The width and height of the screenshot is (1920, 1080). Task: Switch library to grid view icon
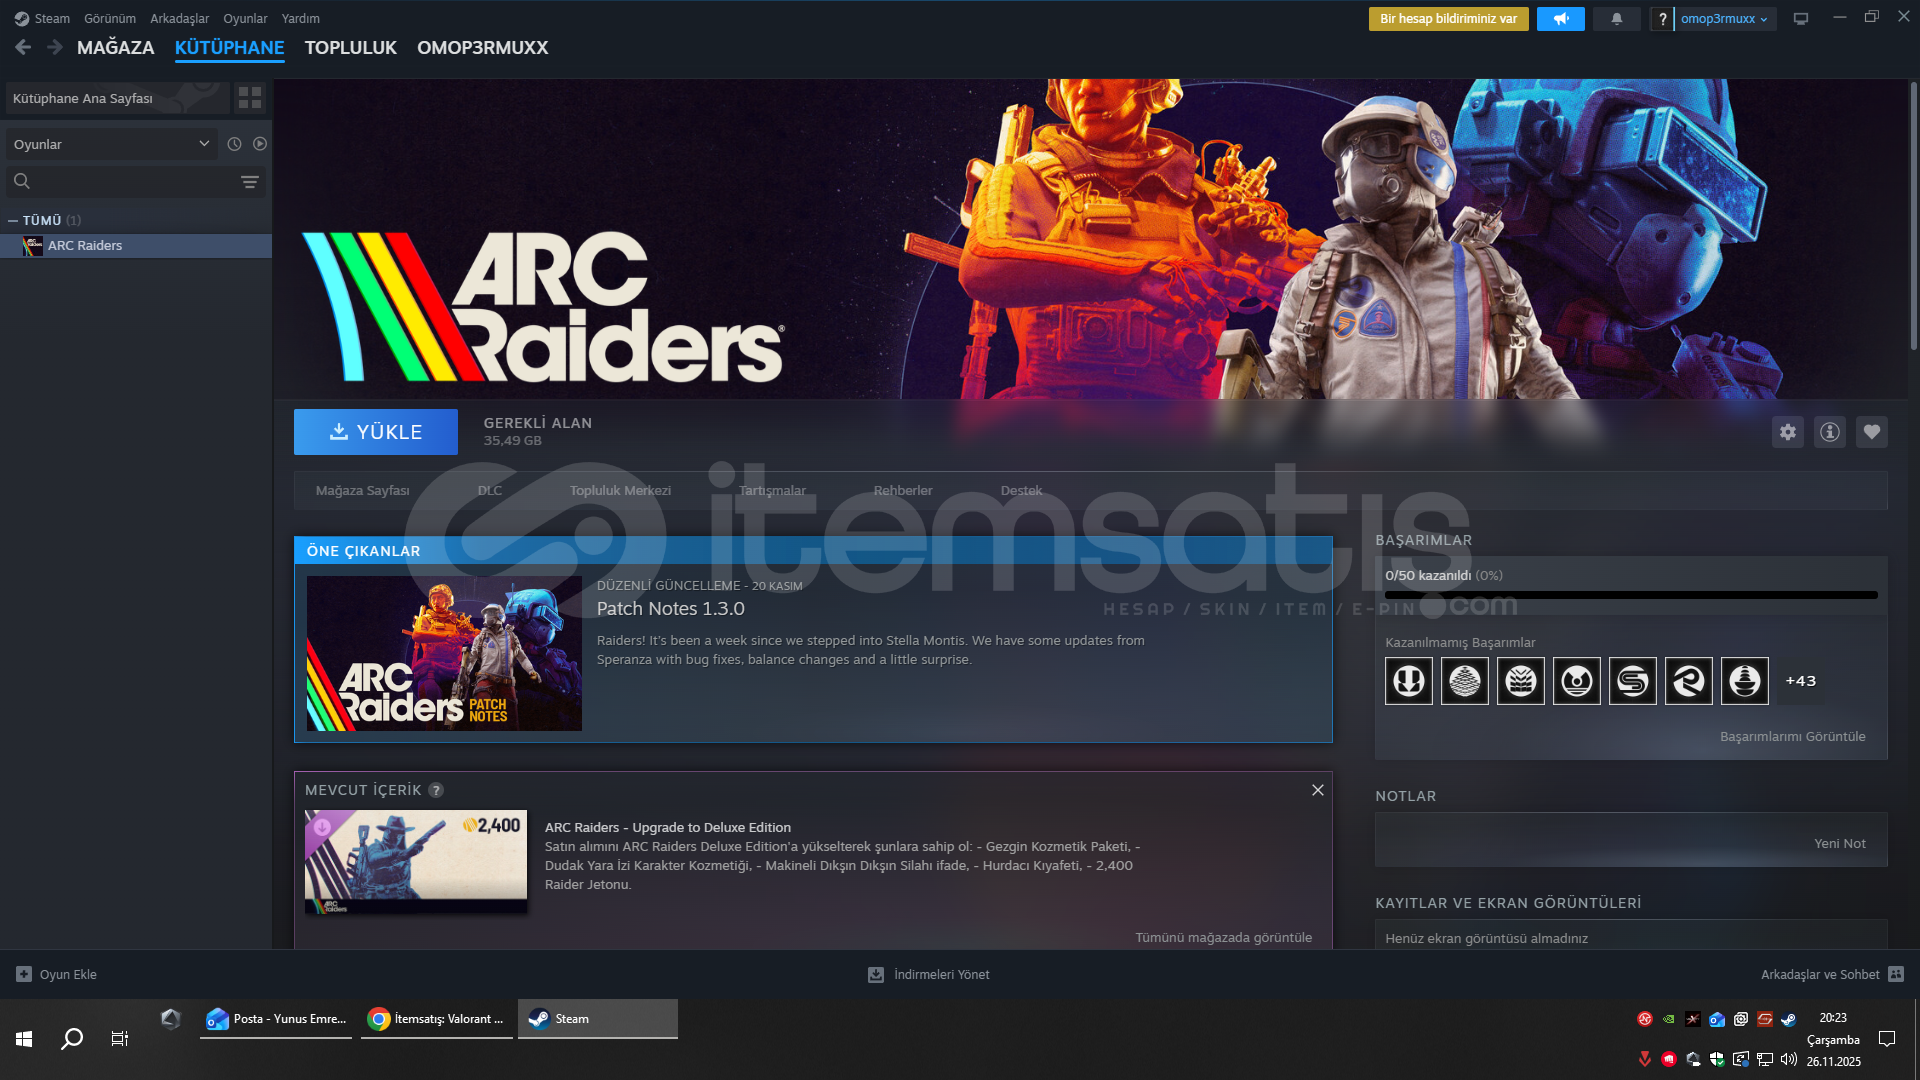click(x=250, y=97)
